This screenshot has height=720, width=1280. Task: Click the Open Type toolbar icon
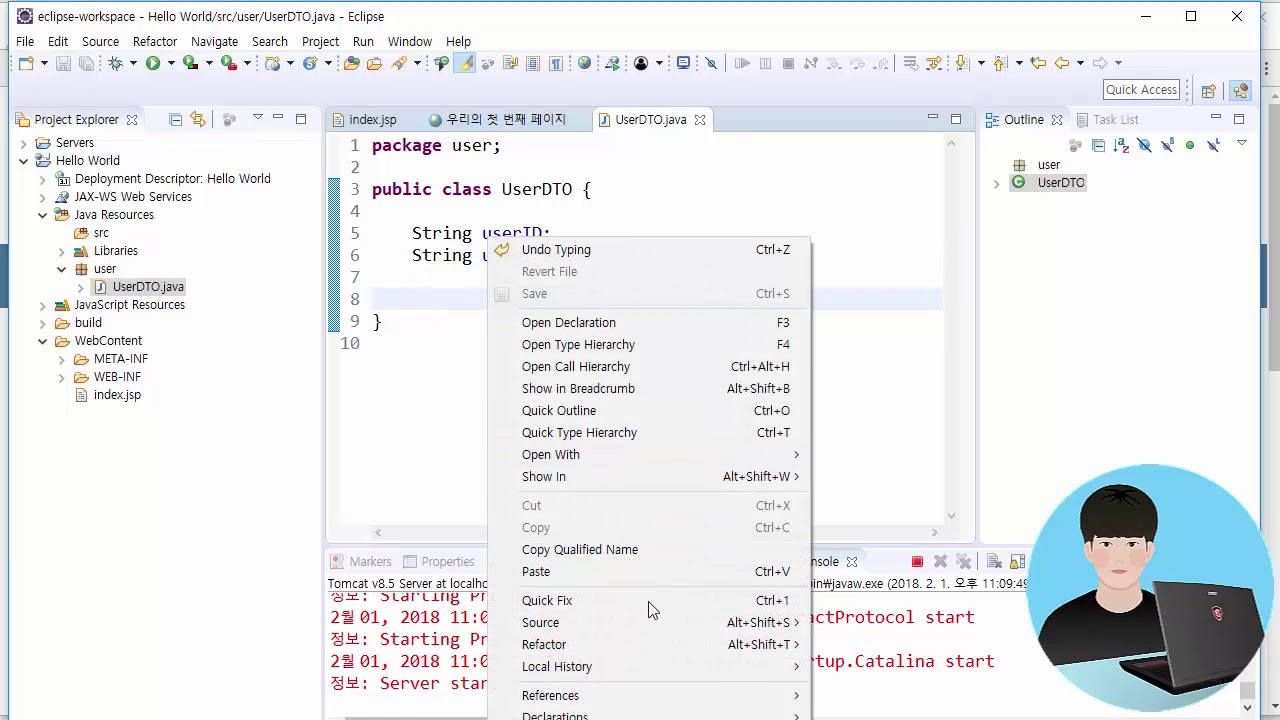[x=352, y=63]
